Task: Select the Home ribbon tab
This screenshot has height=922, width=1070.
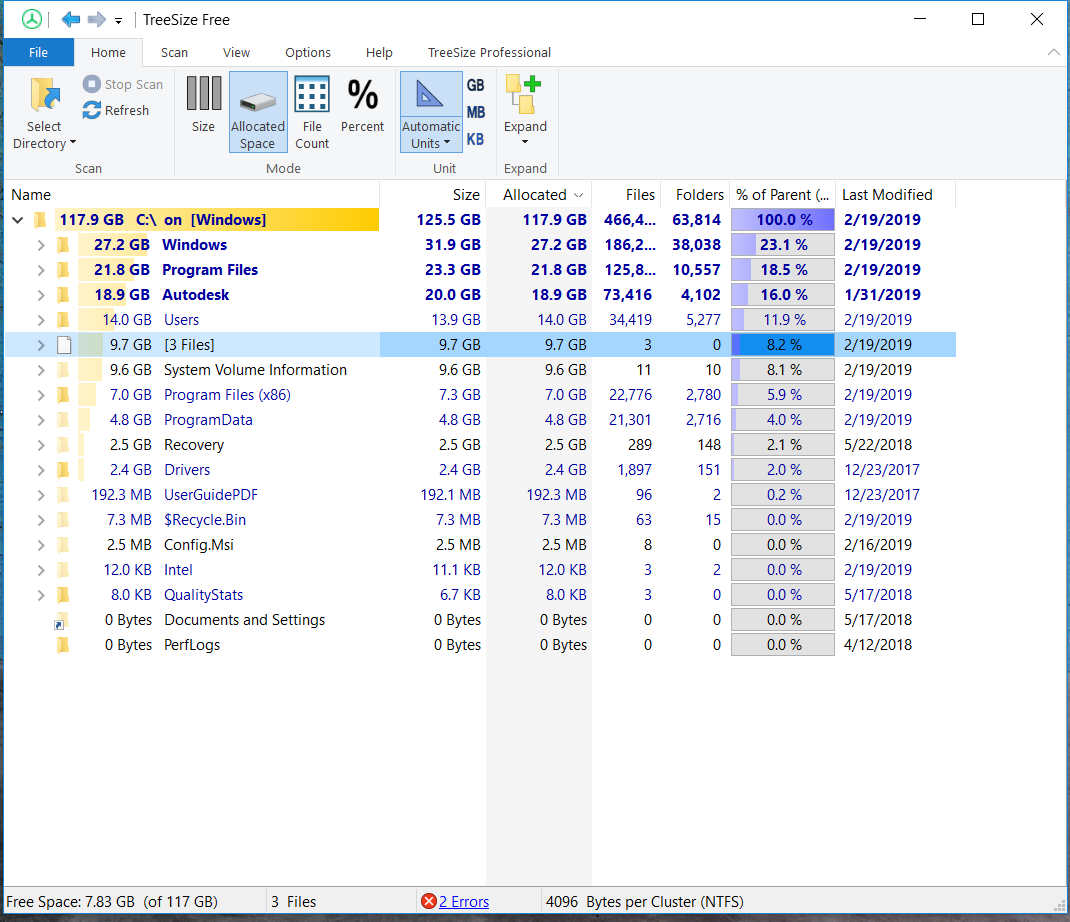Action: tap(108, 53)
